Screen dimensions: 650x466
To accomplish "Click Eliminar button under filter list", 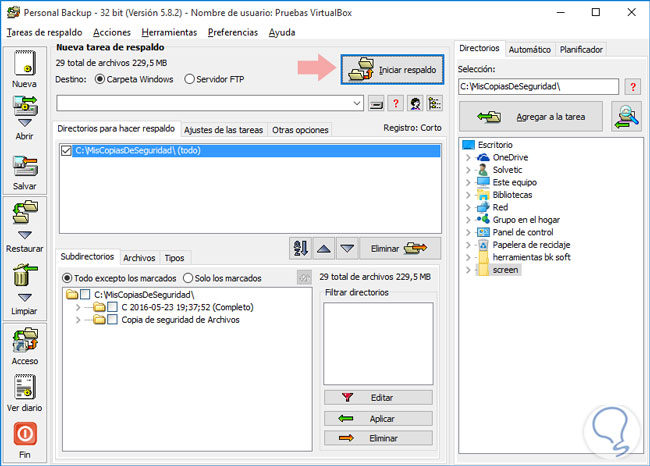I will [x=378, y=438].
